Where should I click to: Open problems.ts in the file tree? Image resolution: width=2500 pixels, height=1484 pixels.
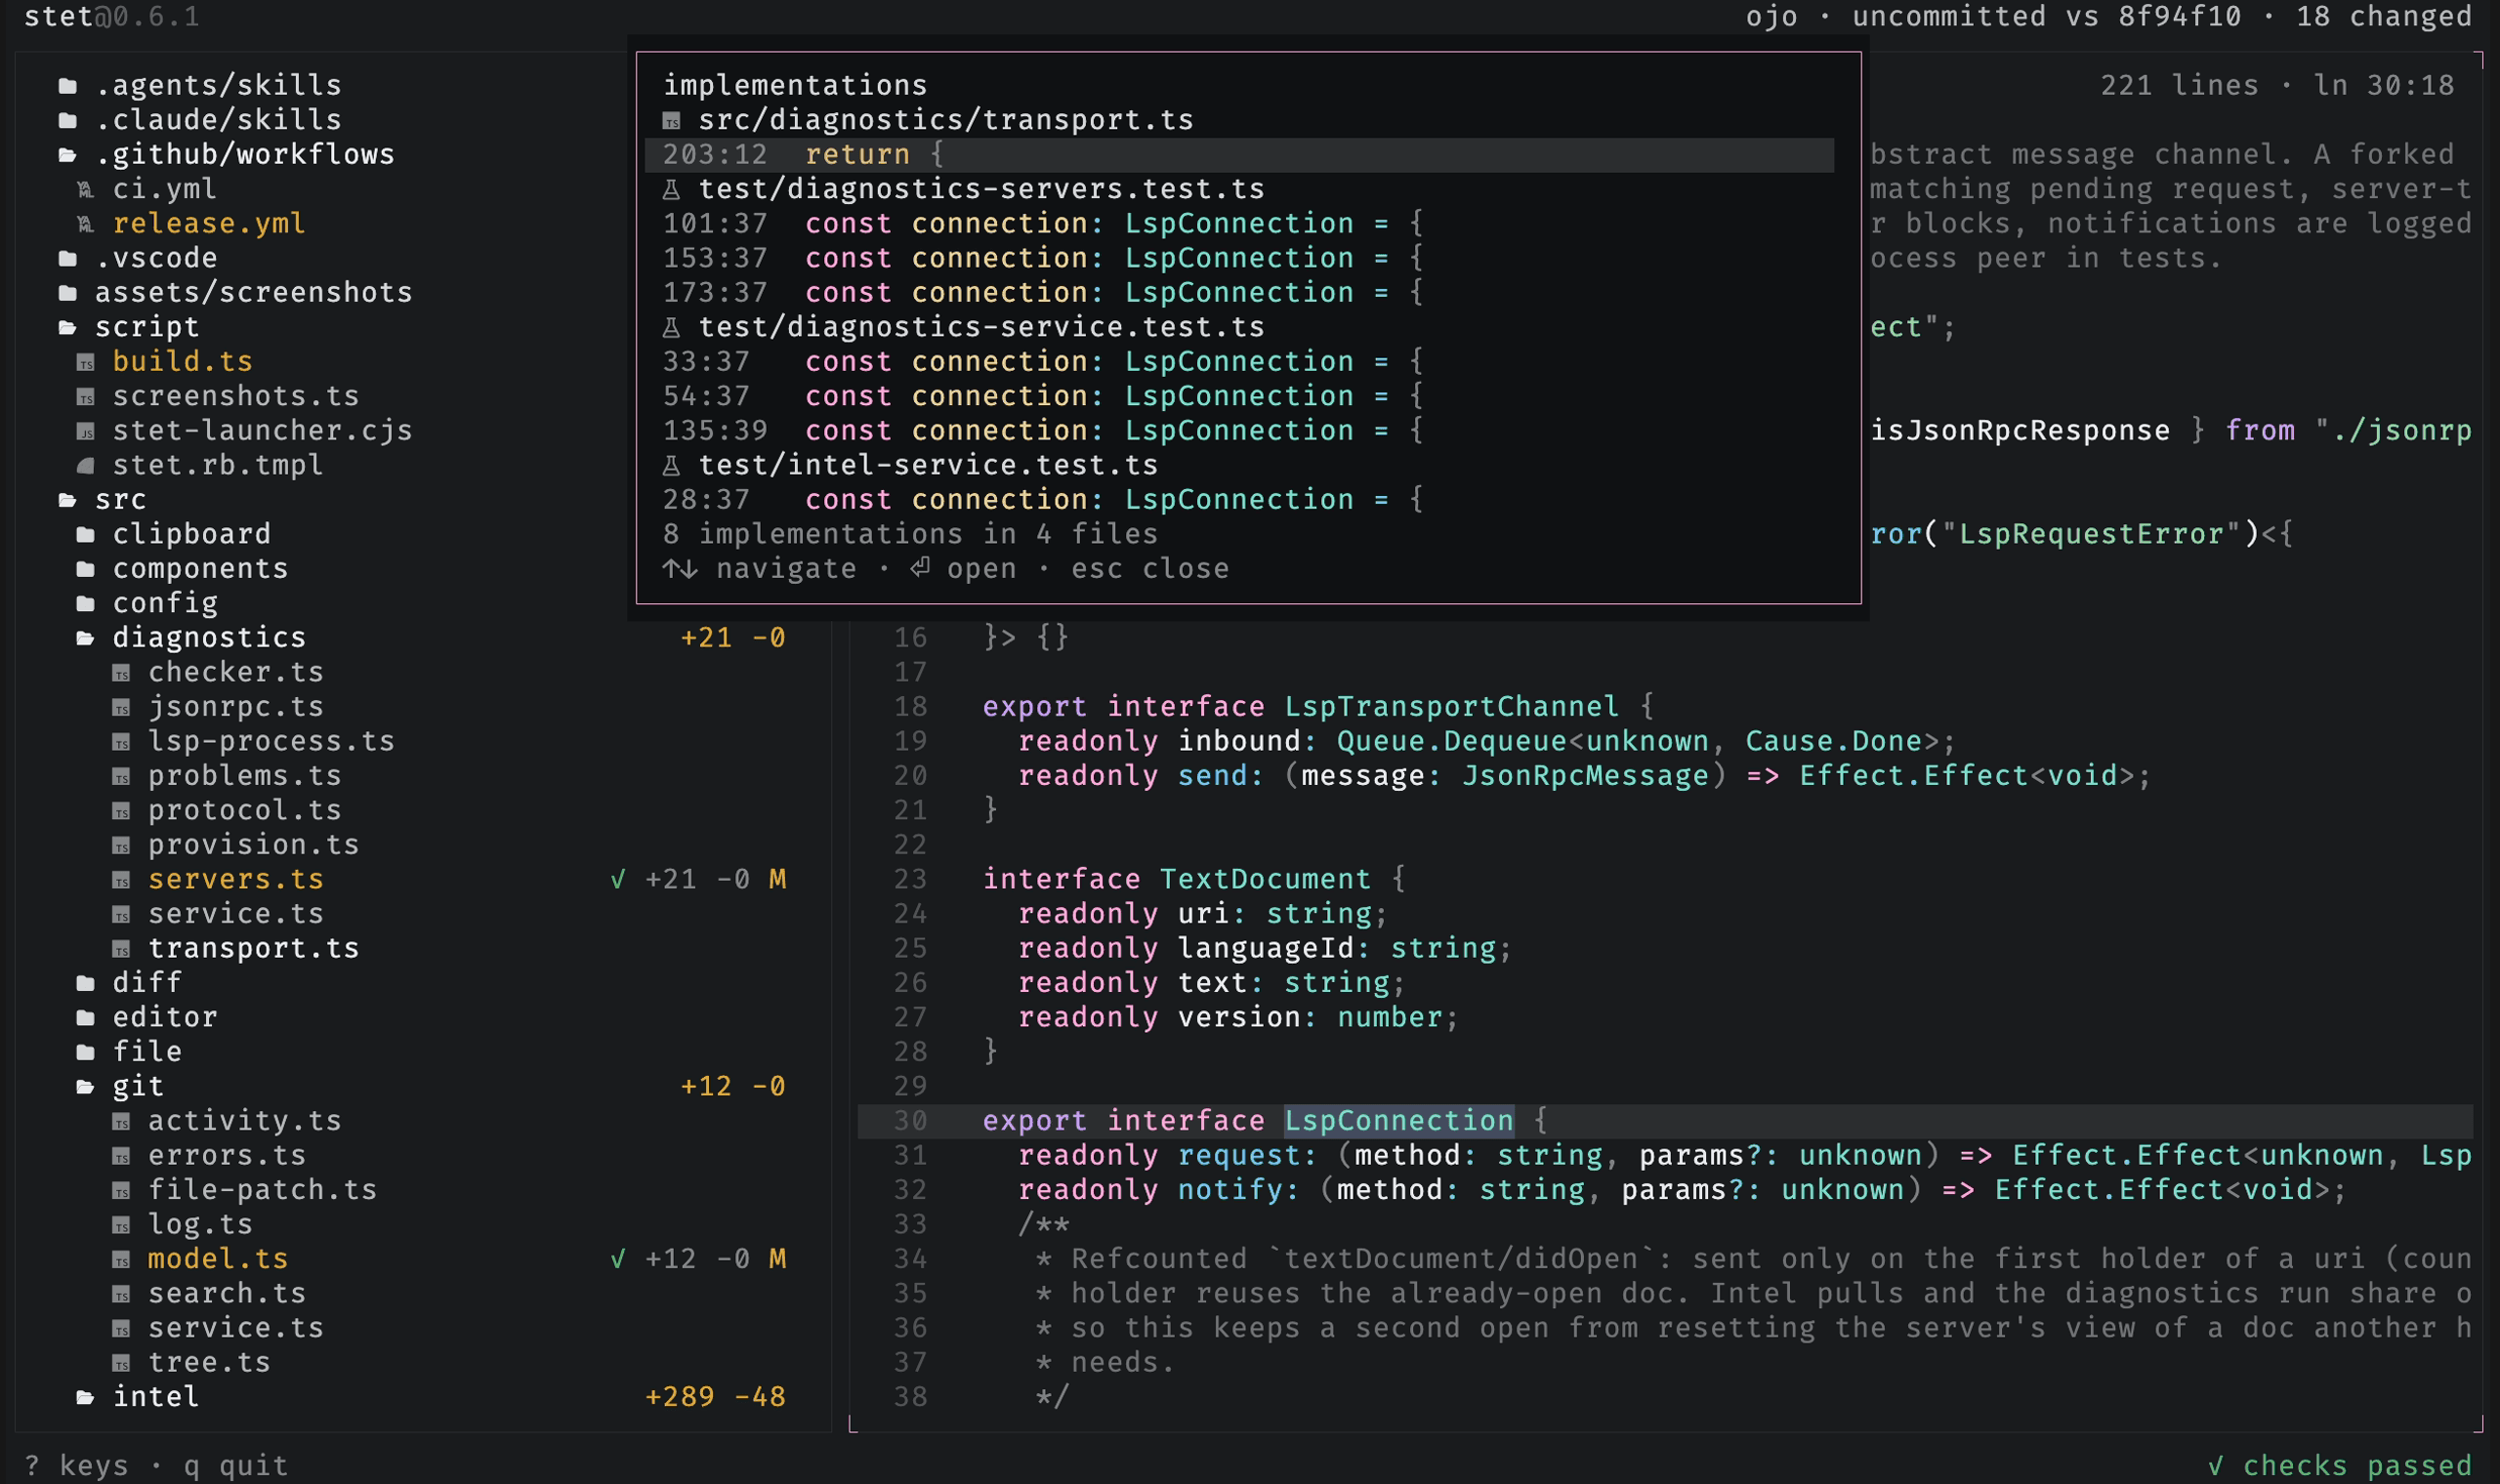(245, 776)
